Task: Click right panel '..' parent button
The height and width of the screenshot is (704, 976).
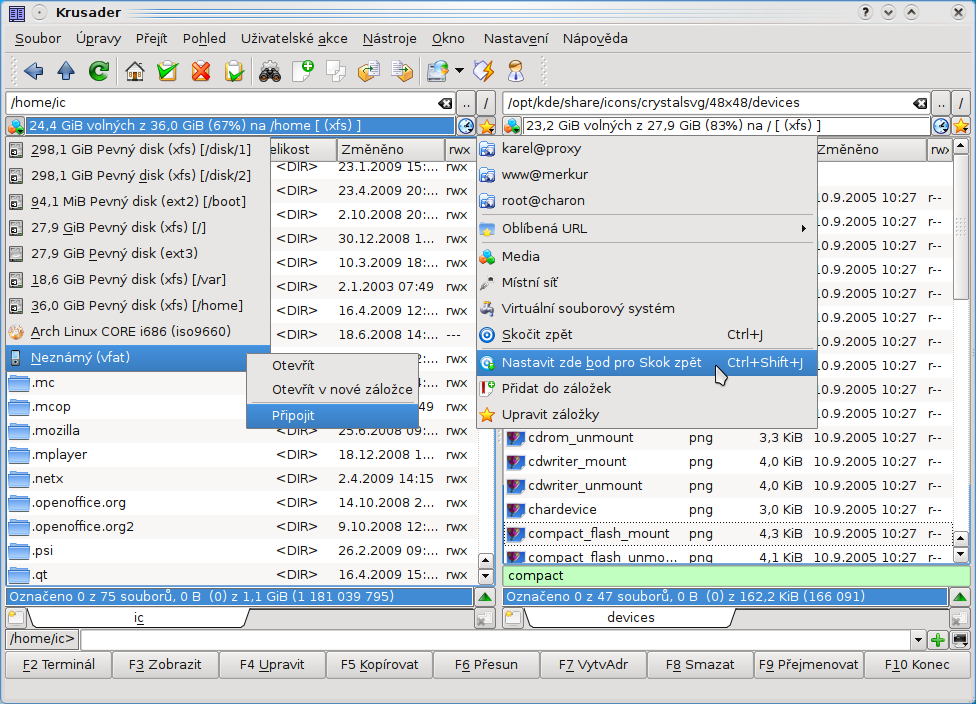Action: [x=941, y=103]
